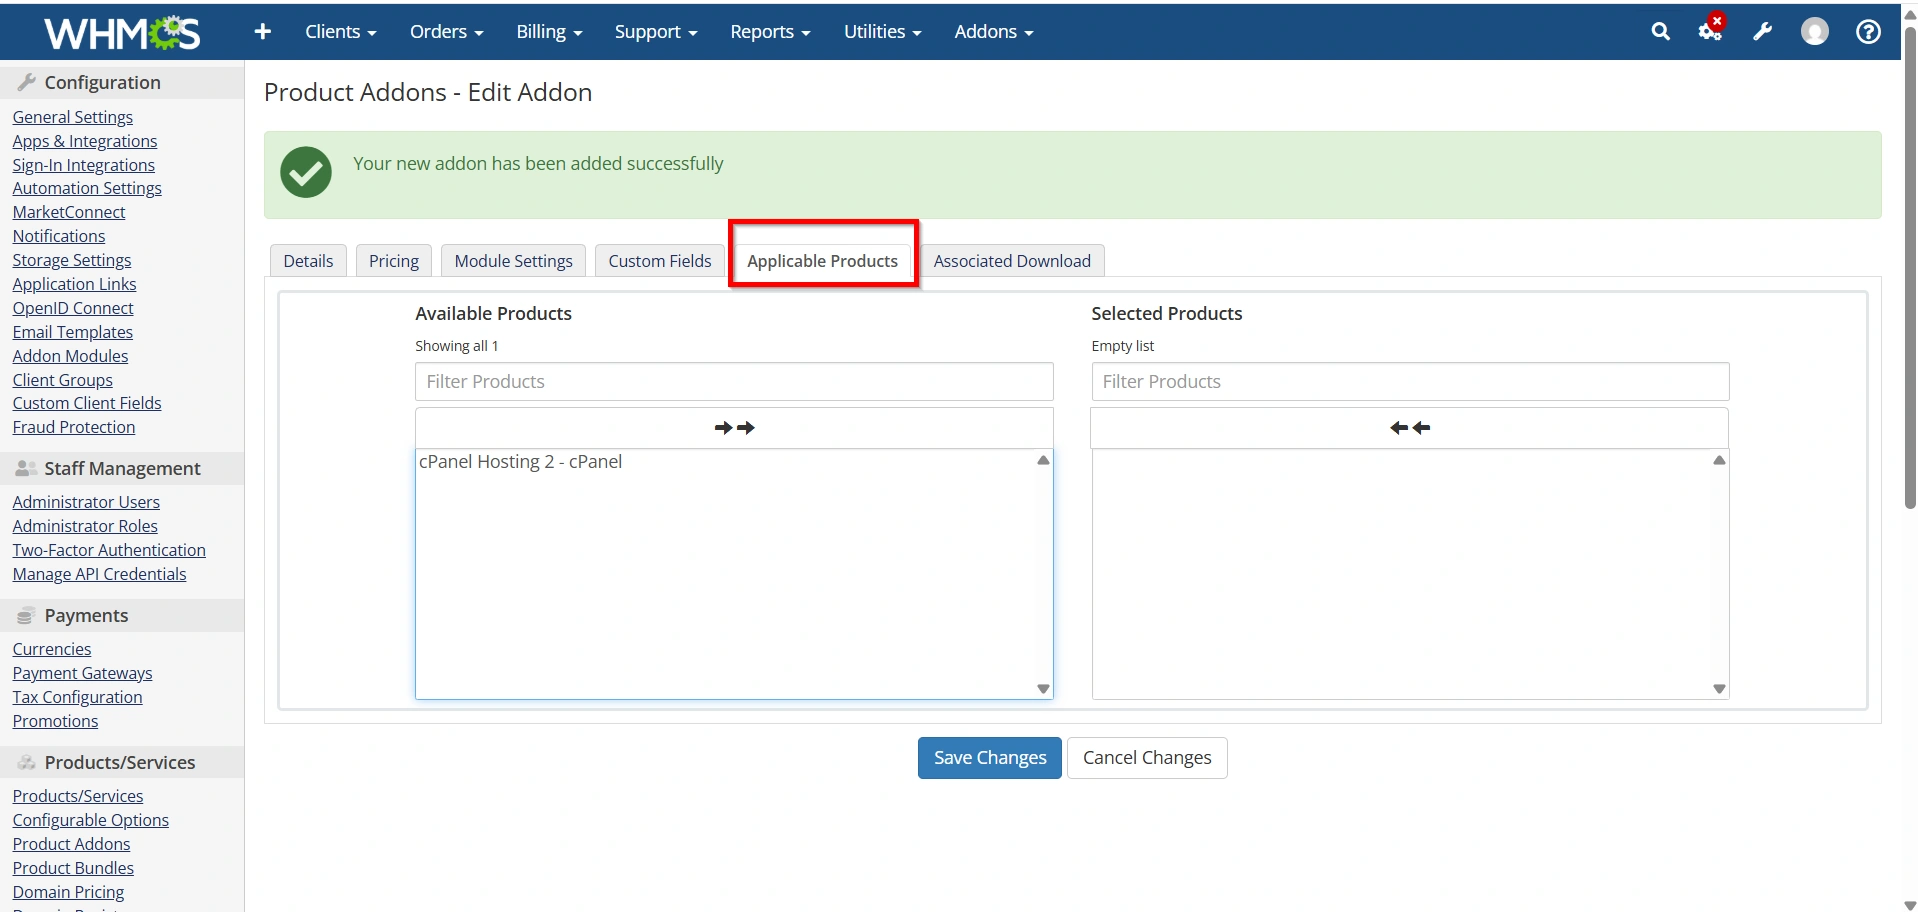Screen dimensions: 1918x912
Task: Open Automation Settings link
Action: point(87,188)
